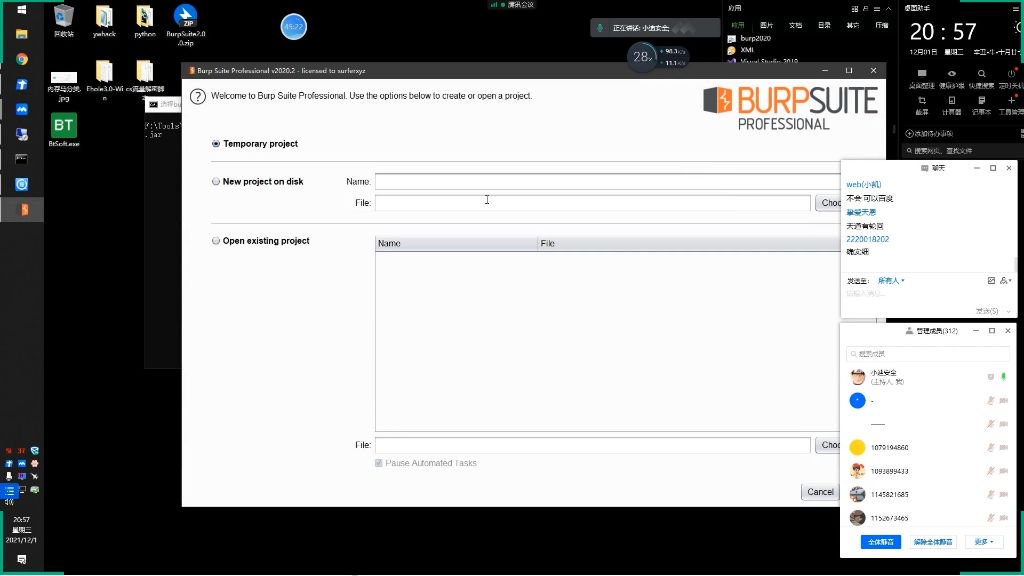Viewport: 1024px width, 576px height.
Task: Open the hamburger menu in apps panel
Action: pyautogui.click(x=876, y=9)
